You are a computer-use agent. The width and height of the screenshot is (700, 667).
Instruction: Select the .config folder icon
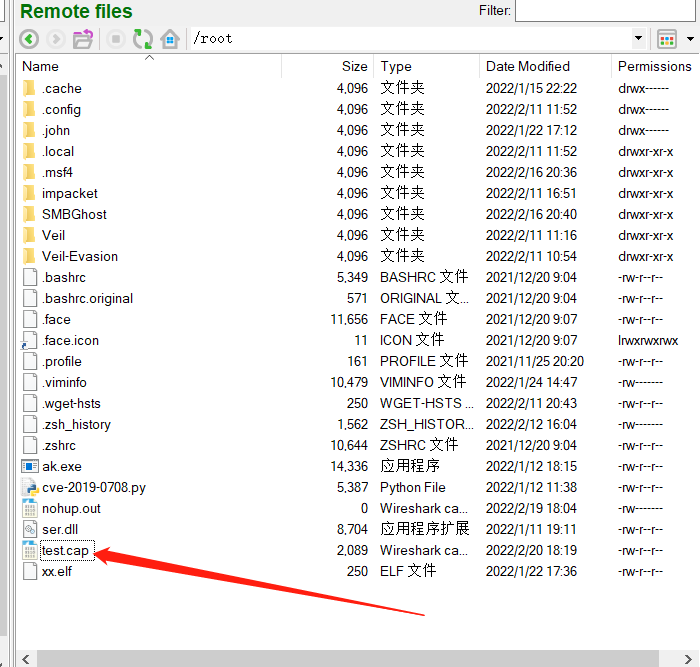tap(29, 109)
